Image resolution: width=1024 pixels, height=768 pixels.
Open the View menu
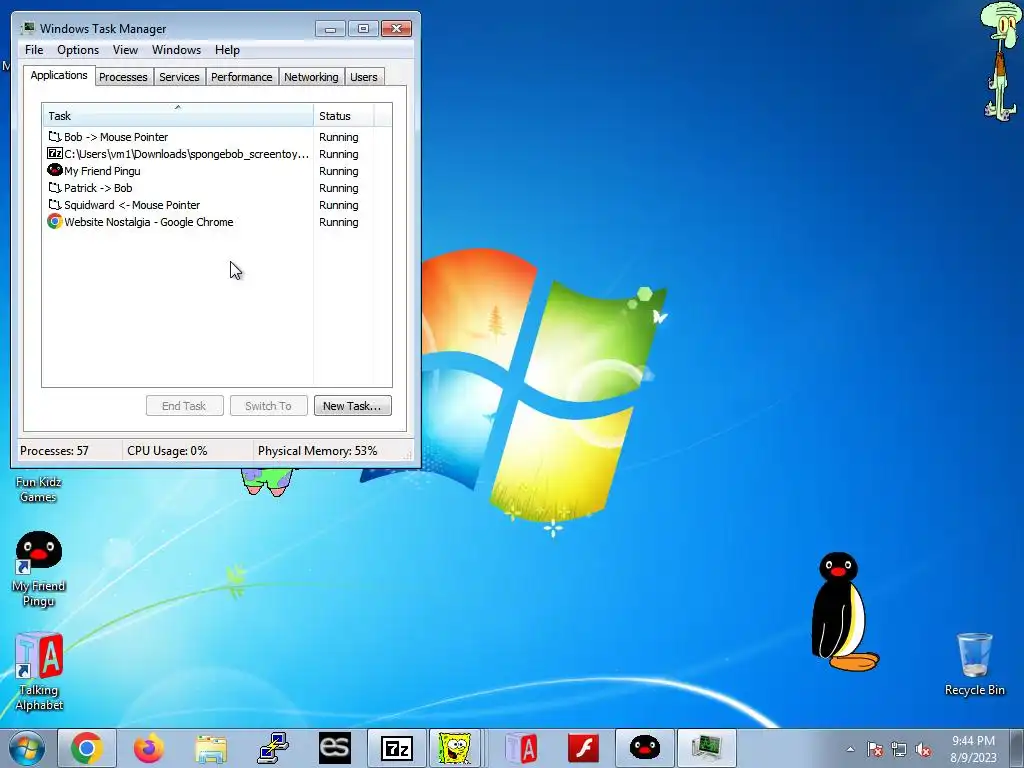pos(125,50)
